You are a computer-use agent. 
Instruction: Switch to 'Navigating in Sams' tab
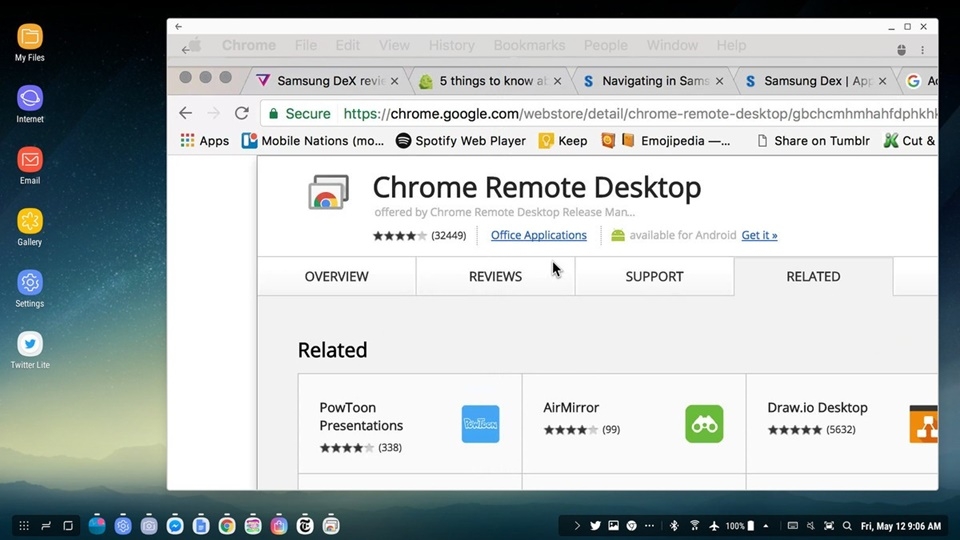pos(652,81)
